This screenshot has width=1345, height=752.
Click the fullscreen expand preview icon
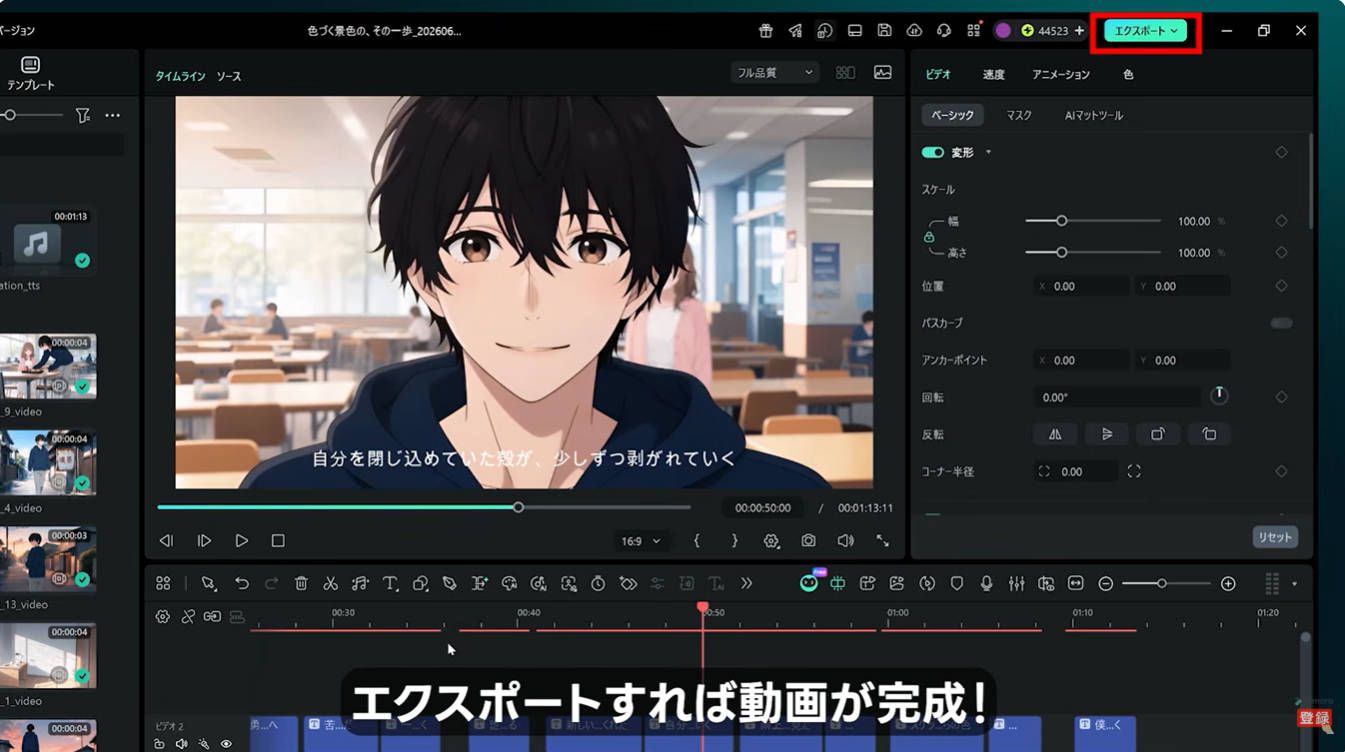pyautogui.click(x=883, y=541)
